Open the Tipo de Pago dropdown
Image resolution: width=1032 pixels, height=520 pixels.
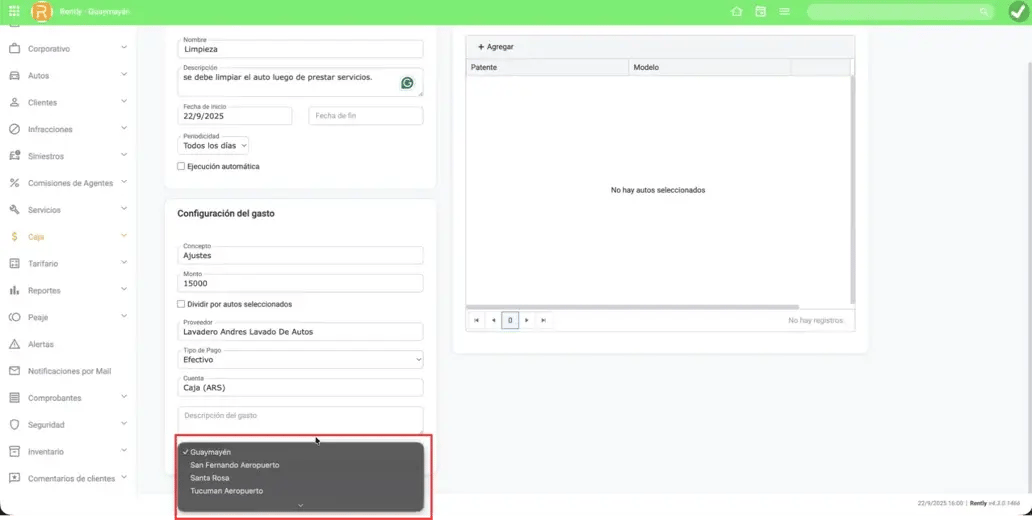pyautogui.click(x=300, y=359)
